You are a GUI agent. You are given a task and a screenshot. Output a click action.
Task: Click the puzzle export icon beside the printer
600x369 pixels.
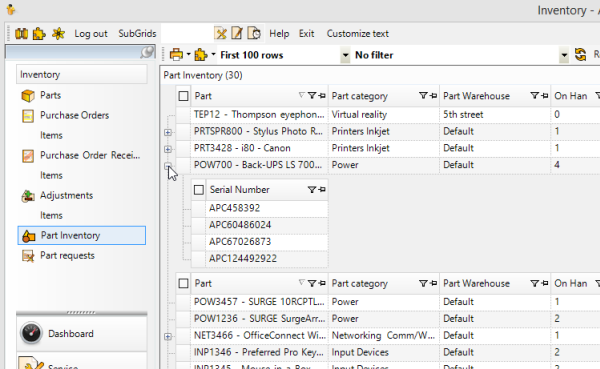(x=201, y=55)
